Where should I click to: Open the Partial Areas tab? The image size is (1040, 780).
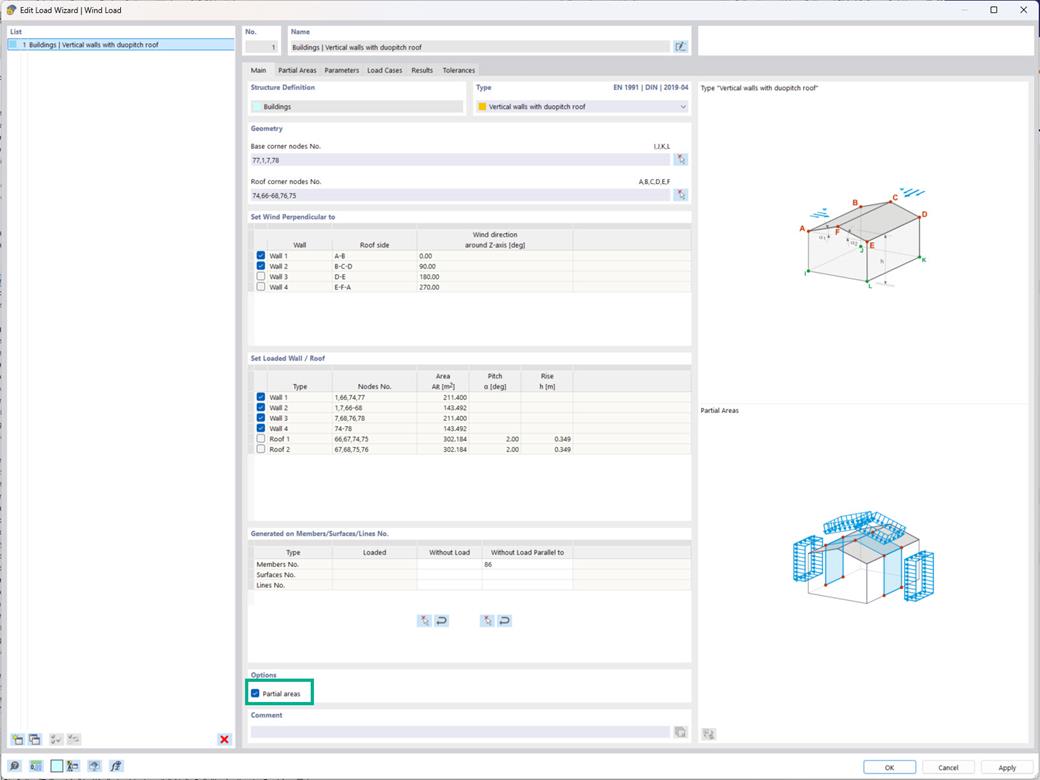coord(296,70)
